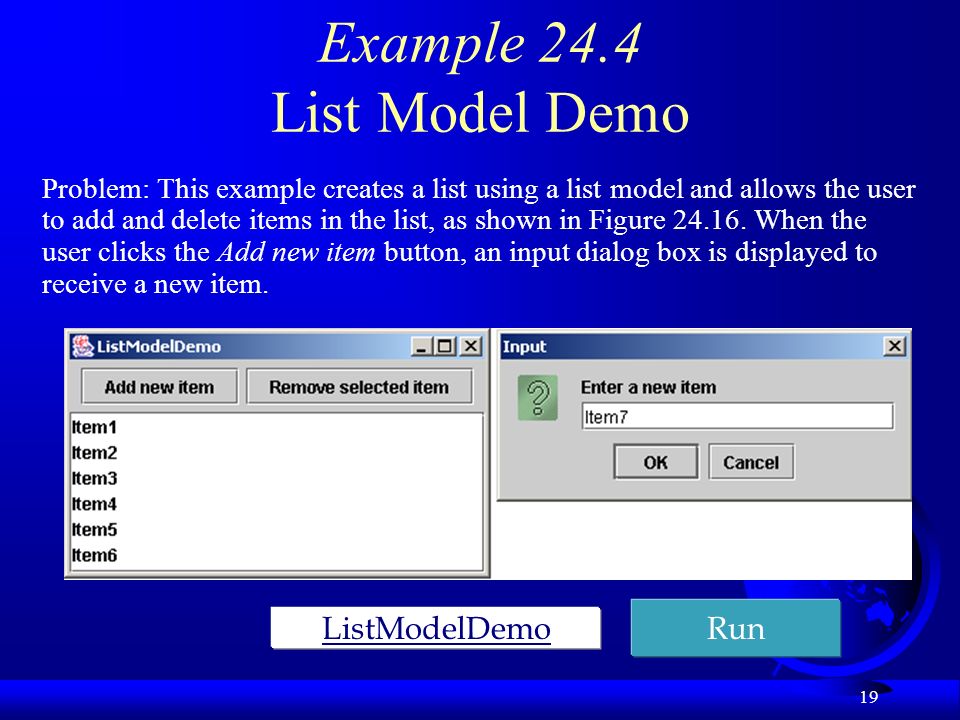Select Item2 in the list
This screenshot has width=960, height=720.
277,452
